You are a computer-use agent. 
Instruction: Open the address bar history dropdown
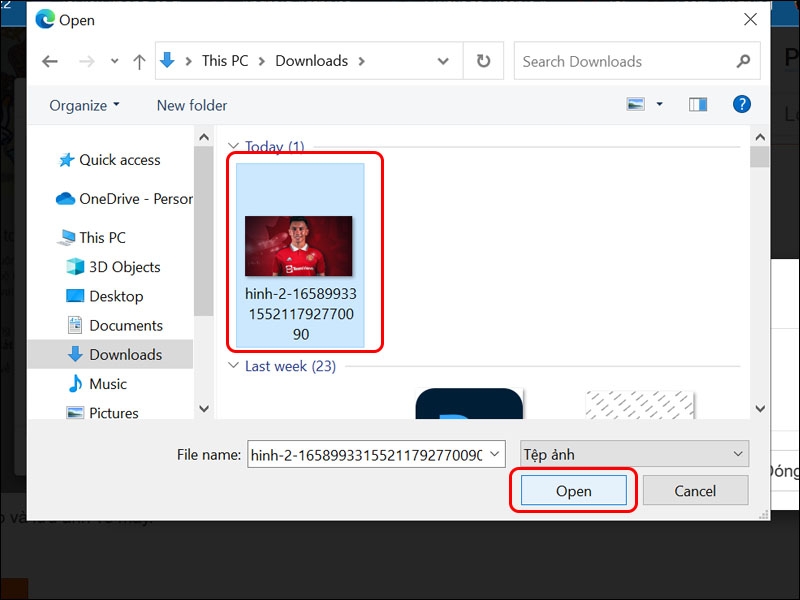click(443, 61)
